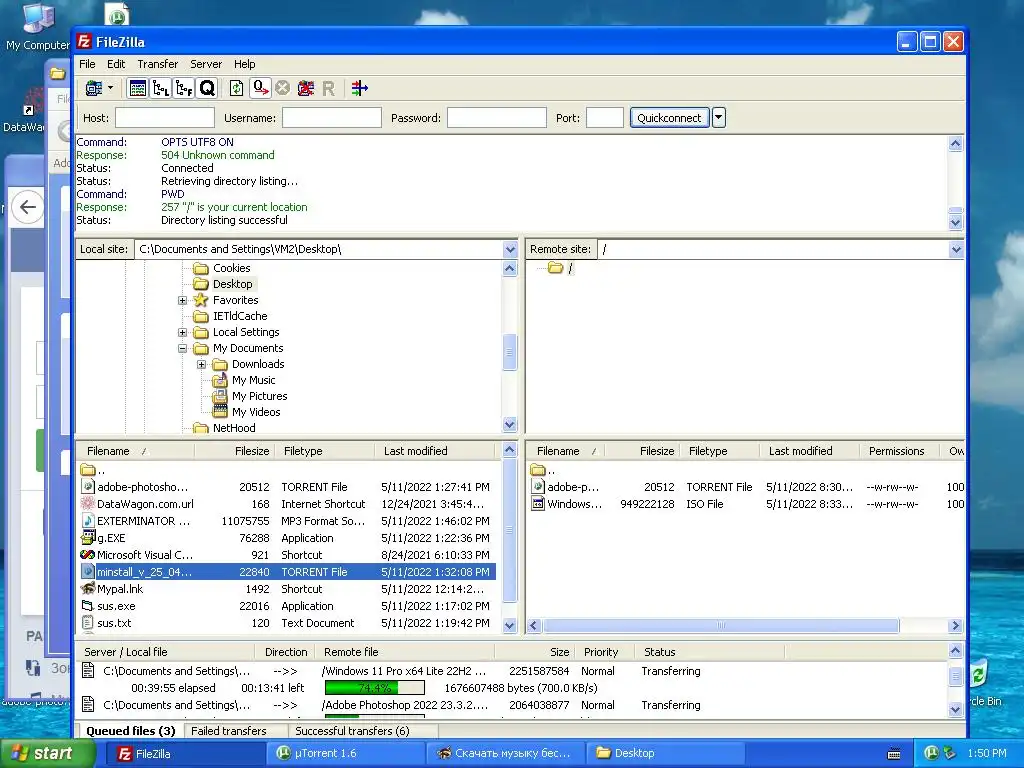The width and height of the screenshot is (1024, 768).
Task: Click the cancel operation icon
Action: (282, 88)
